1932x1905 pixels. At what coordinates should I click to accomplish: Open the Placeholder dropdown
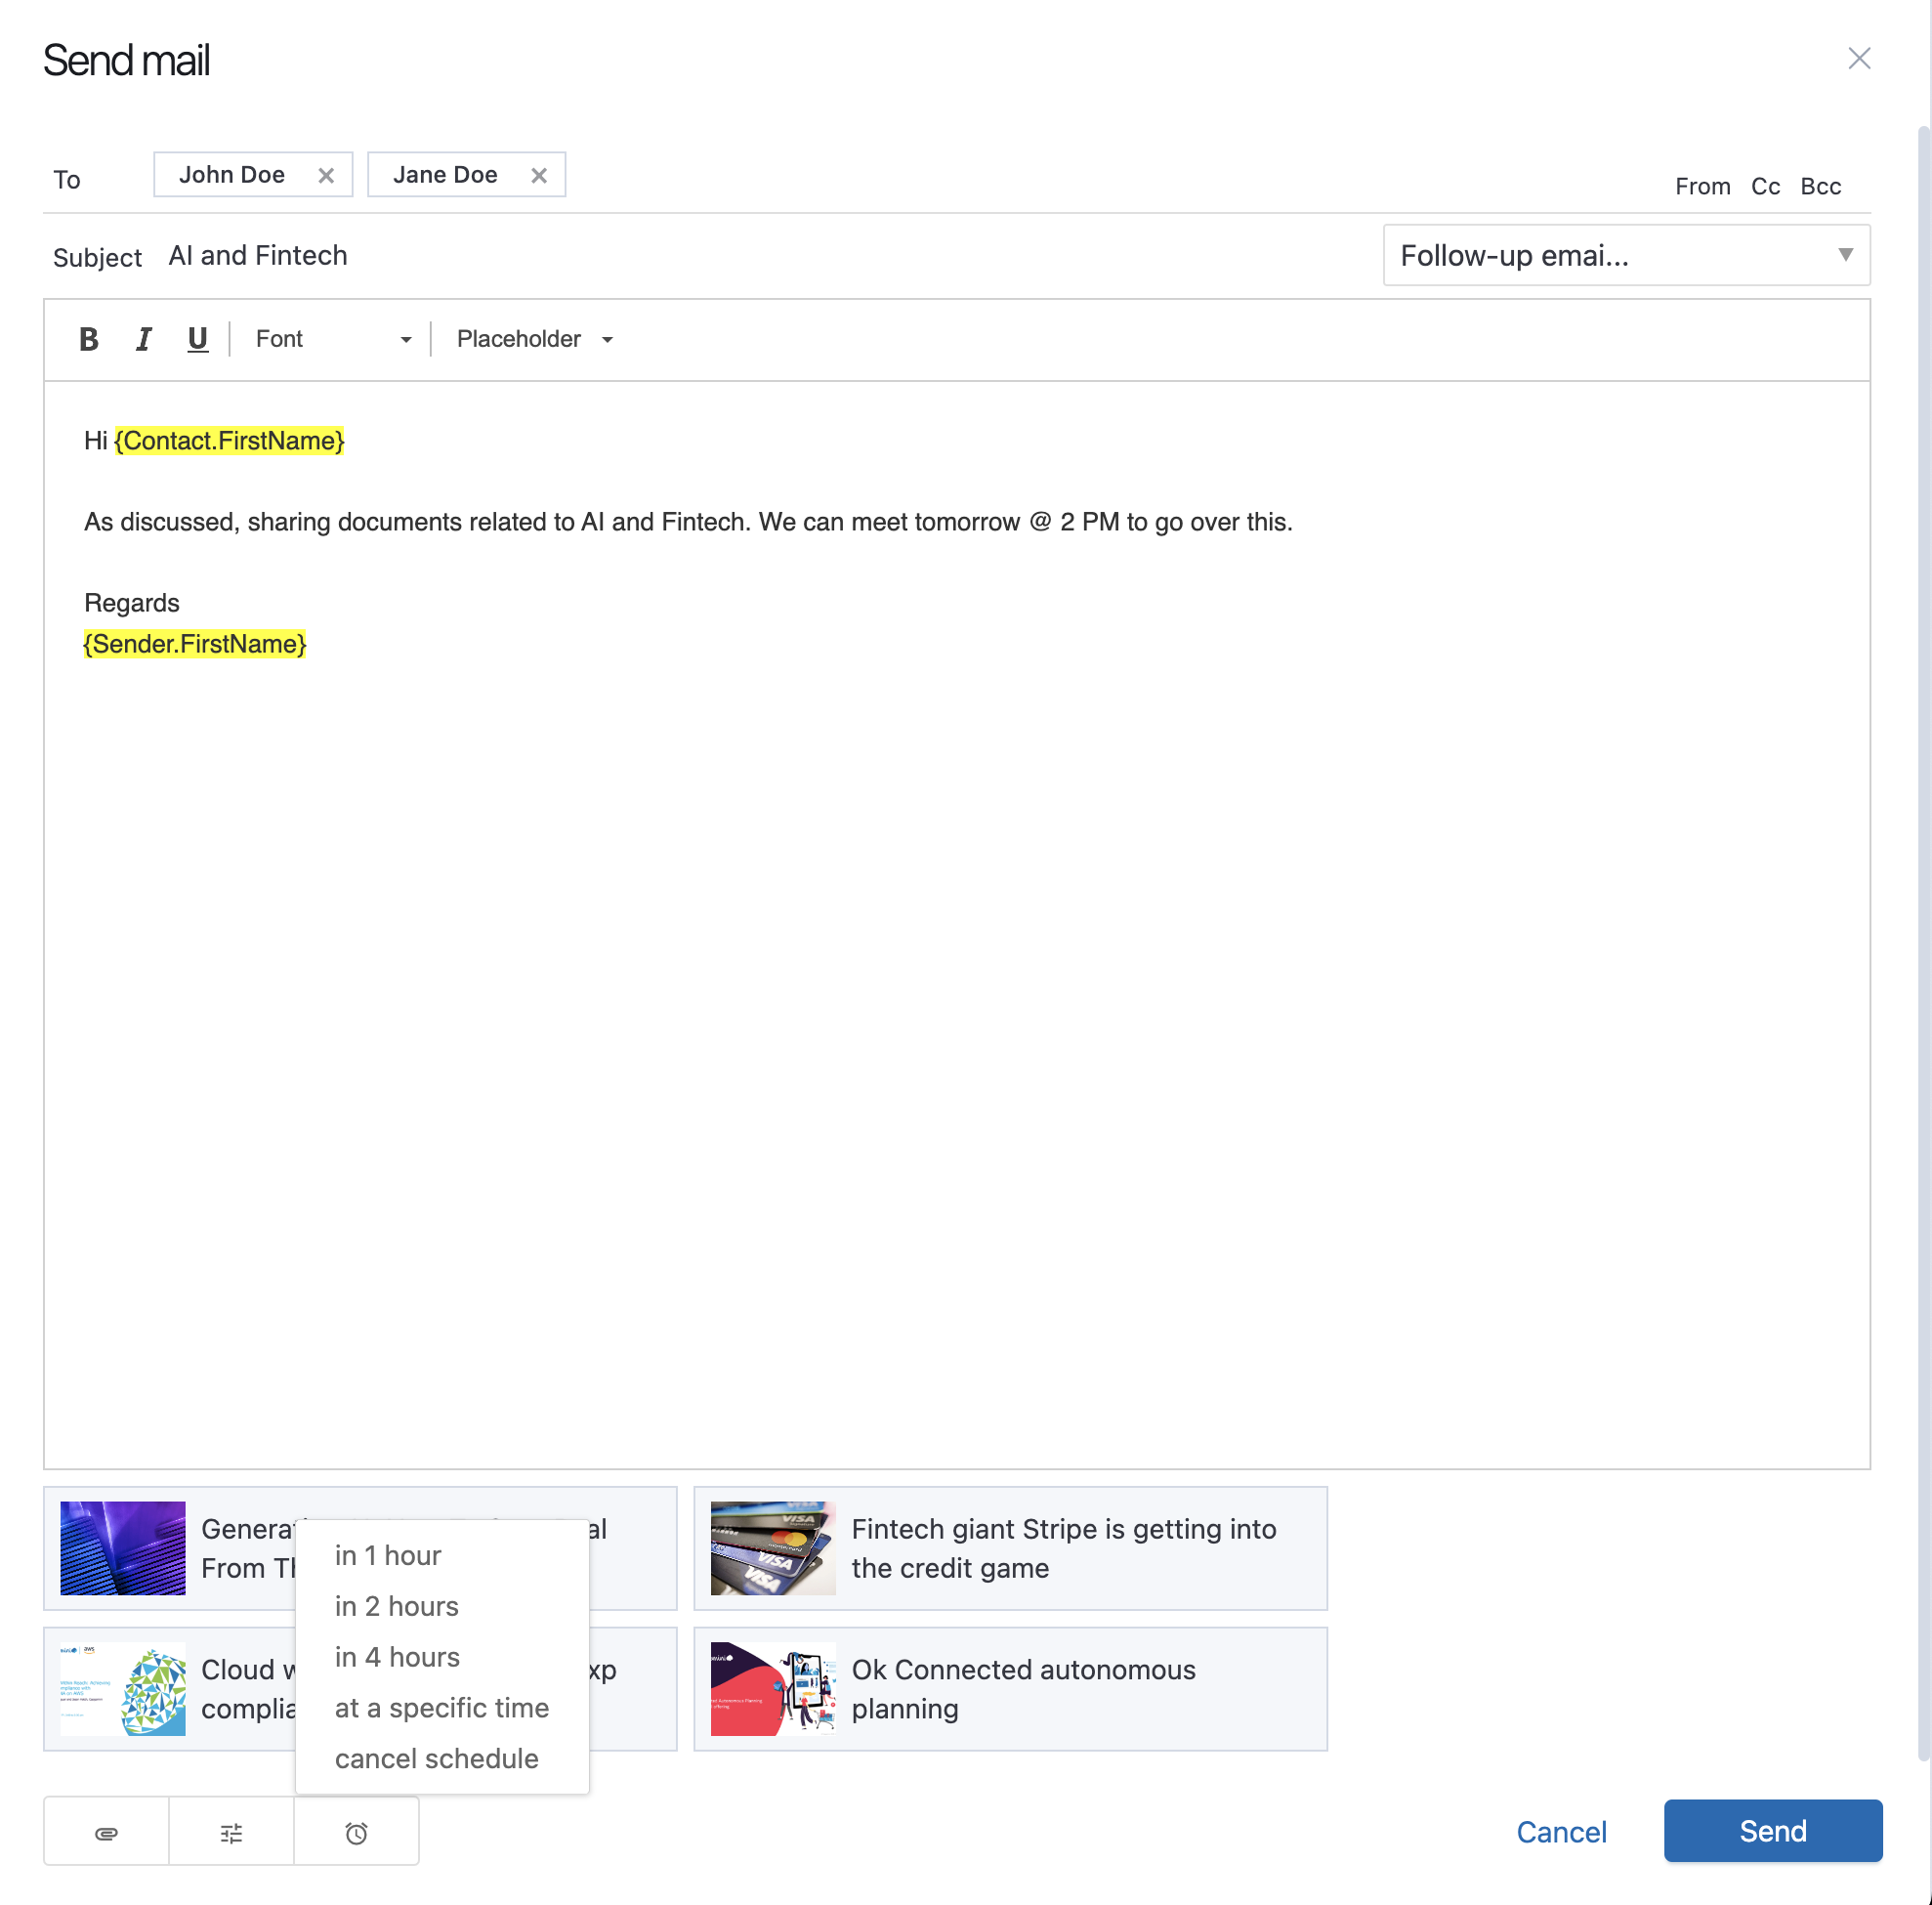534,339
